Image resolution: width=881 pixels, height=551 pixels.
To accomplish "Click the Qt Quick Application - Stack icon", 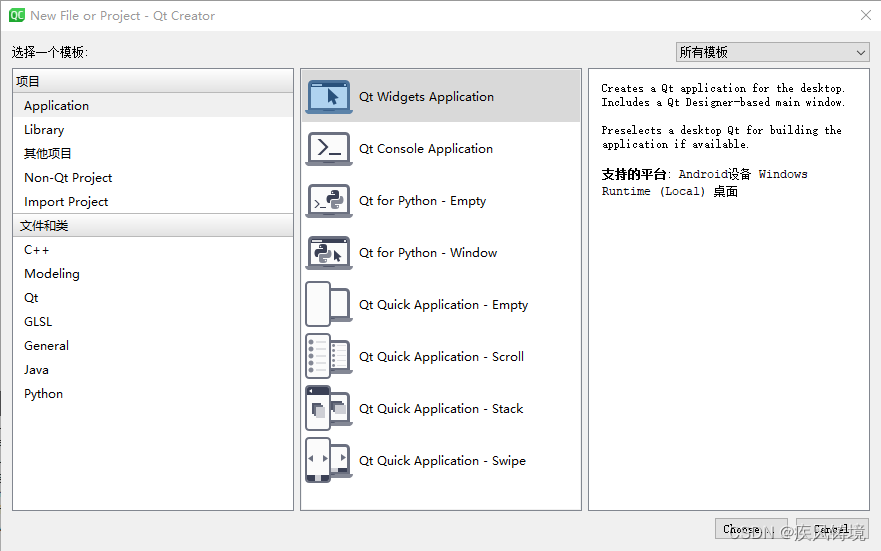I will (329, 408).
